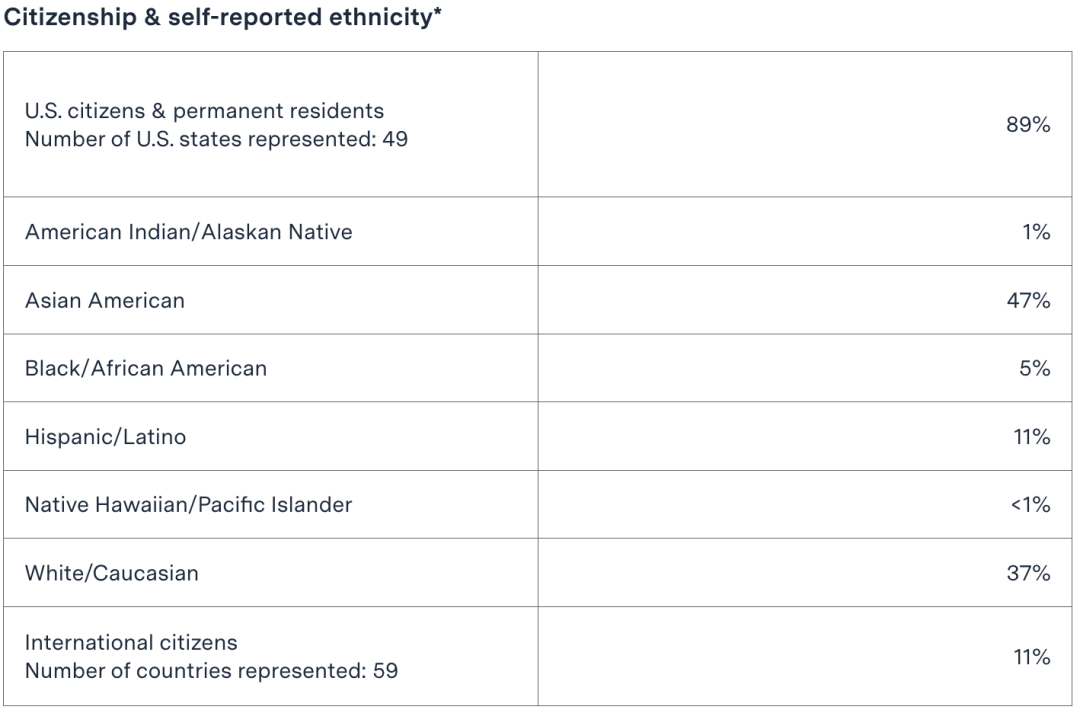Click the U.S. citizens & permanent residents label
The image size is (1080, 713).
[204, 110]
